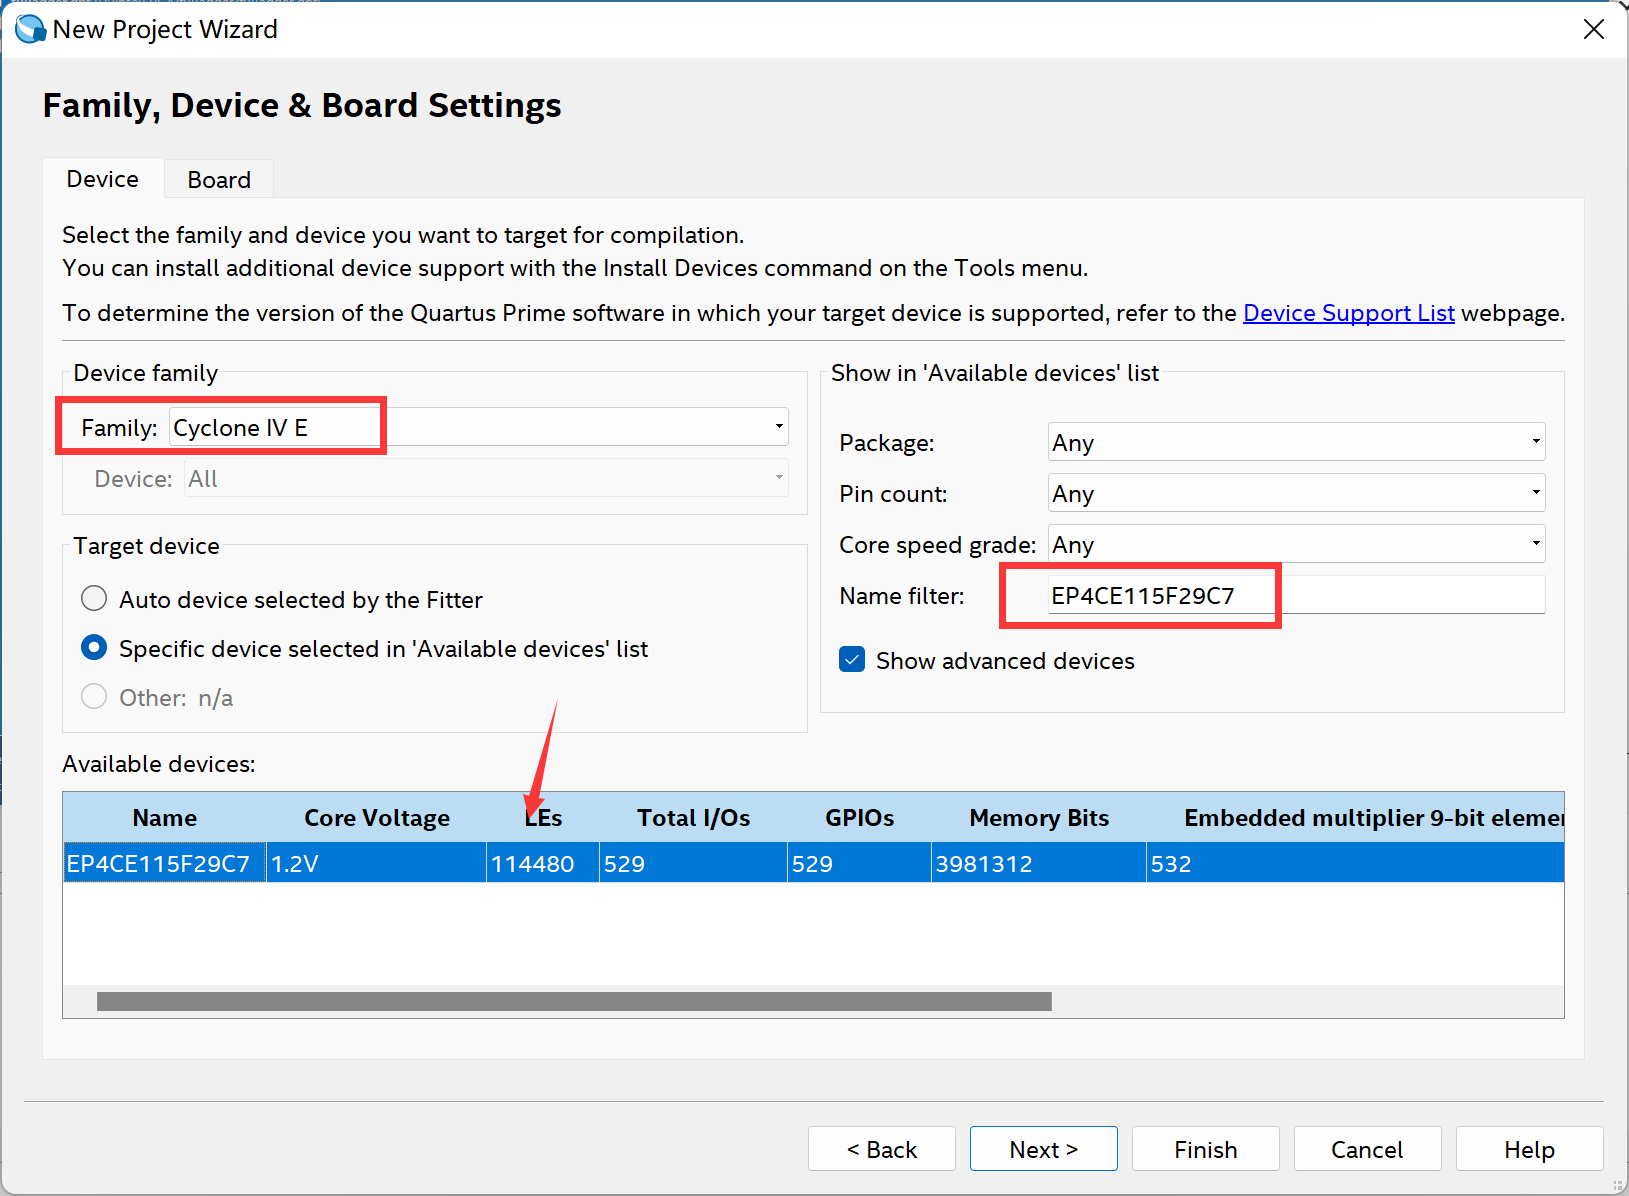Open Help for the wizard
The height and width of the screenshot is (1196, 1629).
1530,1149
